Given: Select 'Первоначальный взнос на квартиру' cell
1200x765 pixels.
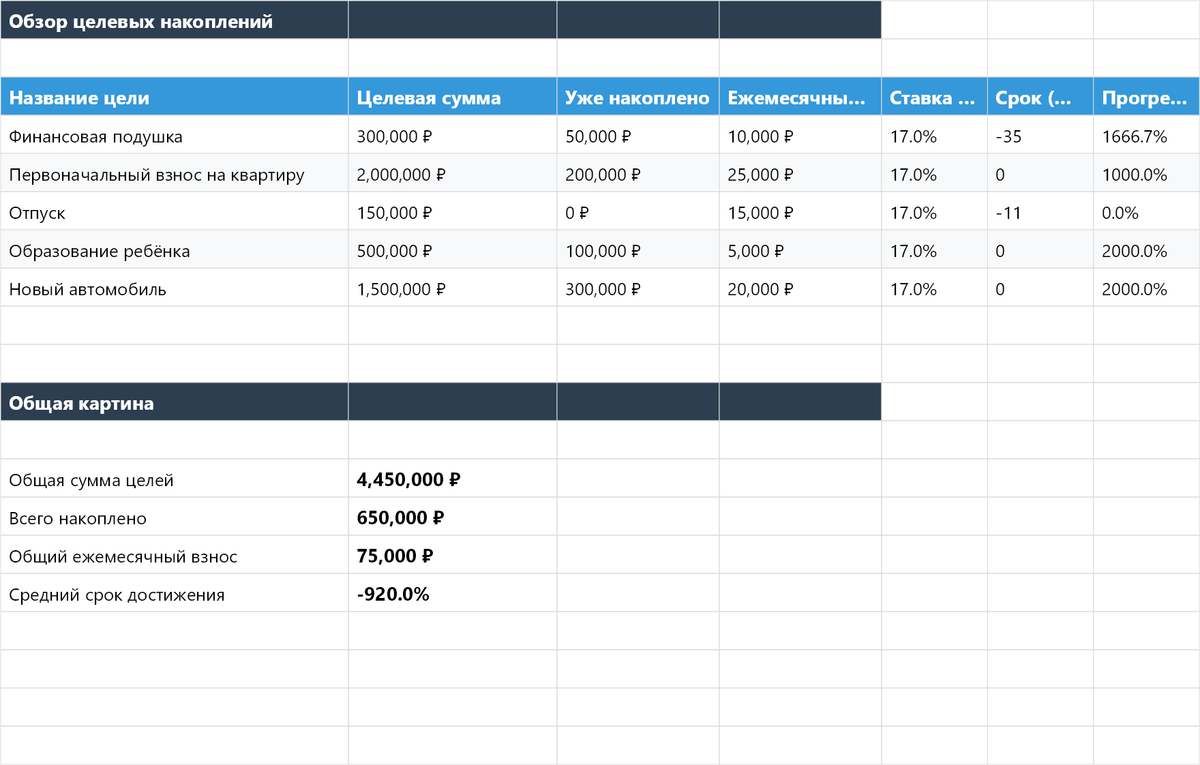Looking at the screenshot, I should [156, 175].
